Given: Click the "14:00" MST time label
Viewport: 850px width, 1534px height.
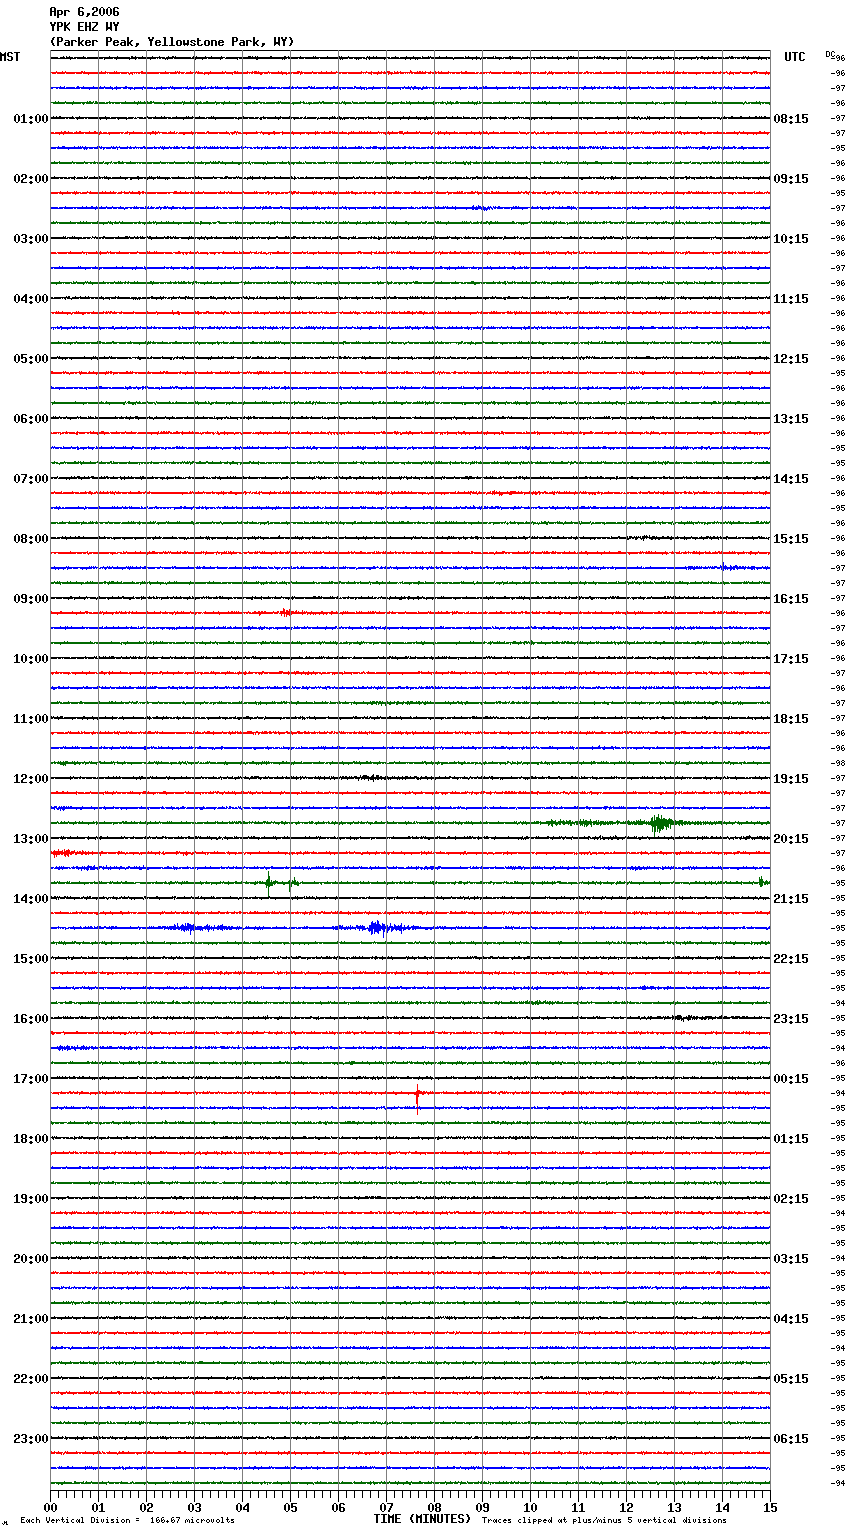Looking at the screenshot, I should pos(31,899).
